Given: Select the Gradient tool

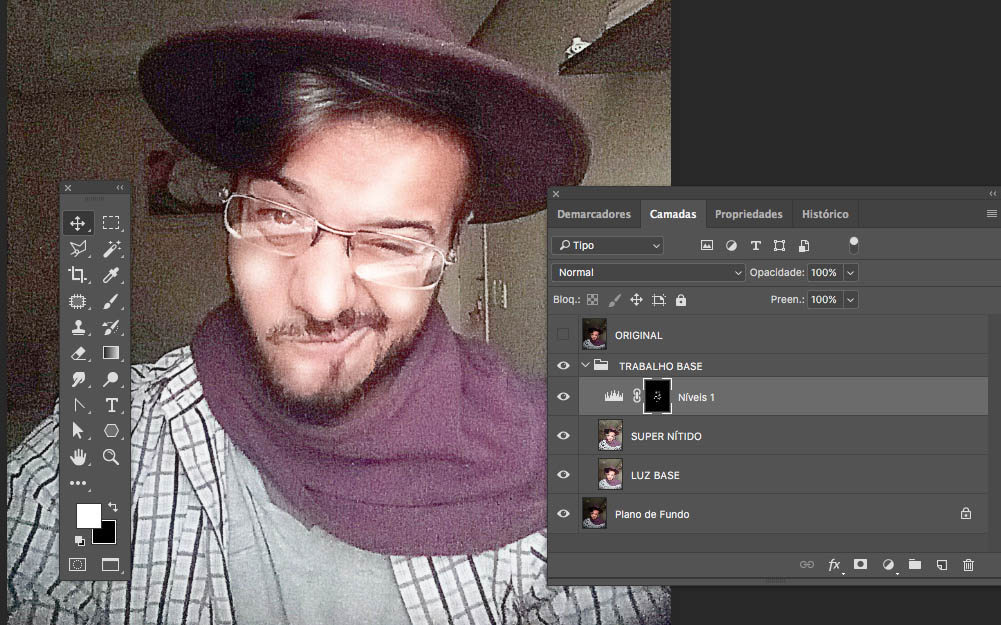Looking at the screenshot, I should pos(112,352).
